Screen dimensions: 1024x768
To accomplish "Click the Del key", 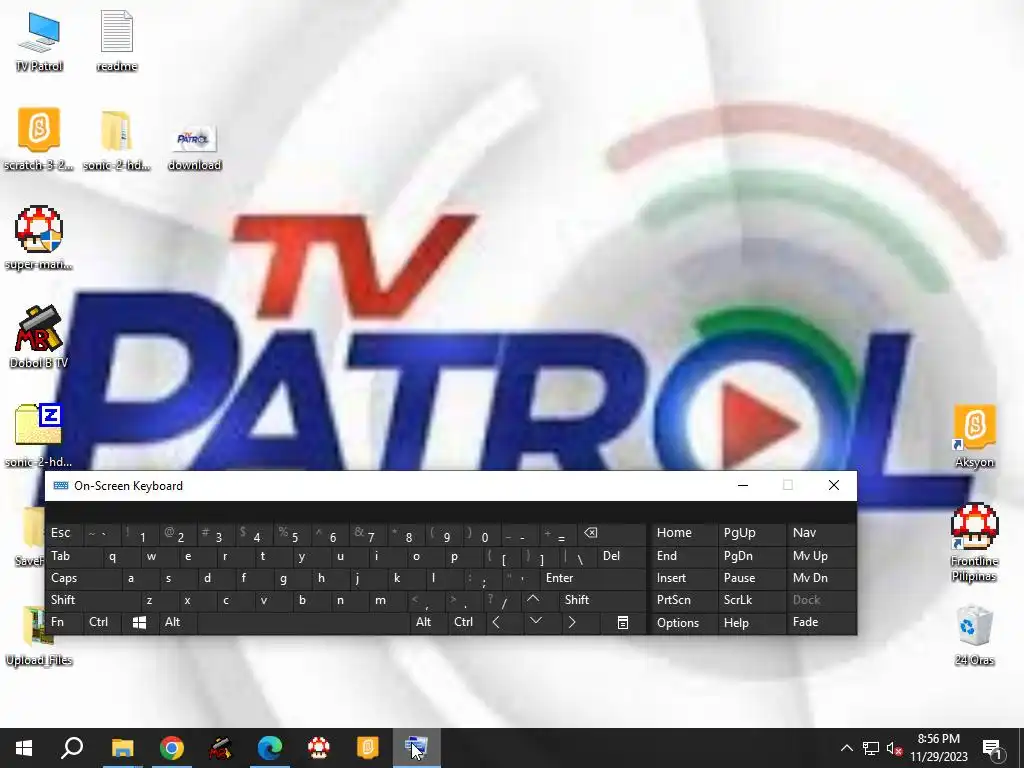I will click(620, 556).
